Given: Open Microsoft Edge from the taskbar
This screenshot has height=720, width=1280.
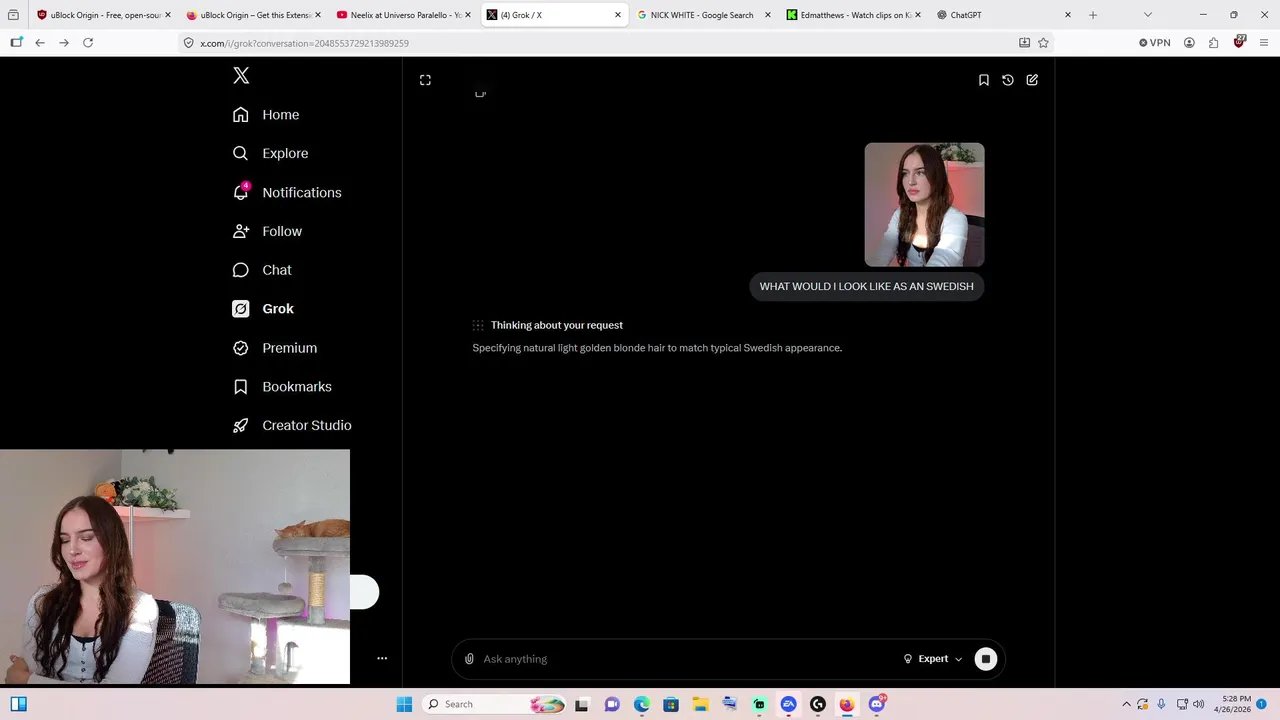Looking at the screenshot, I should (x=641, y=704).
